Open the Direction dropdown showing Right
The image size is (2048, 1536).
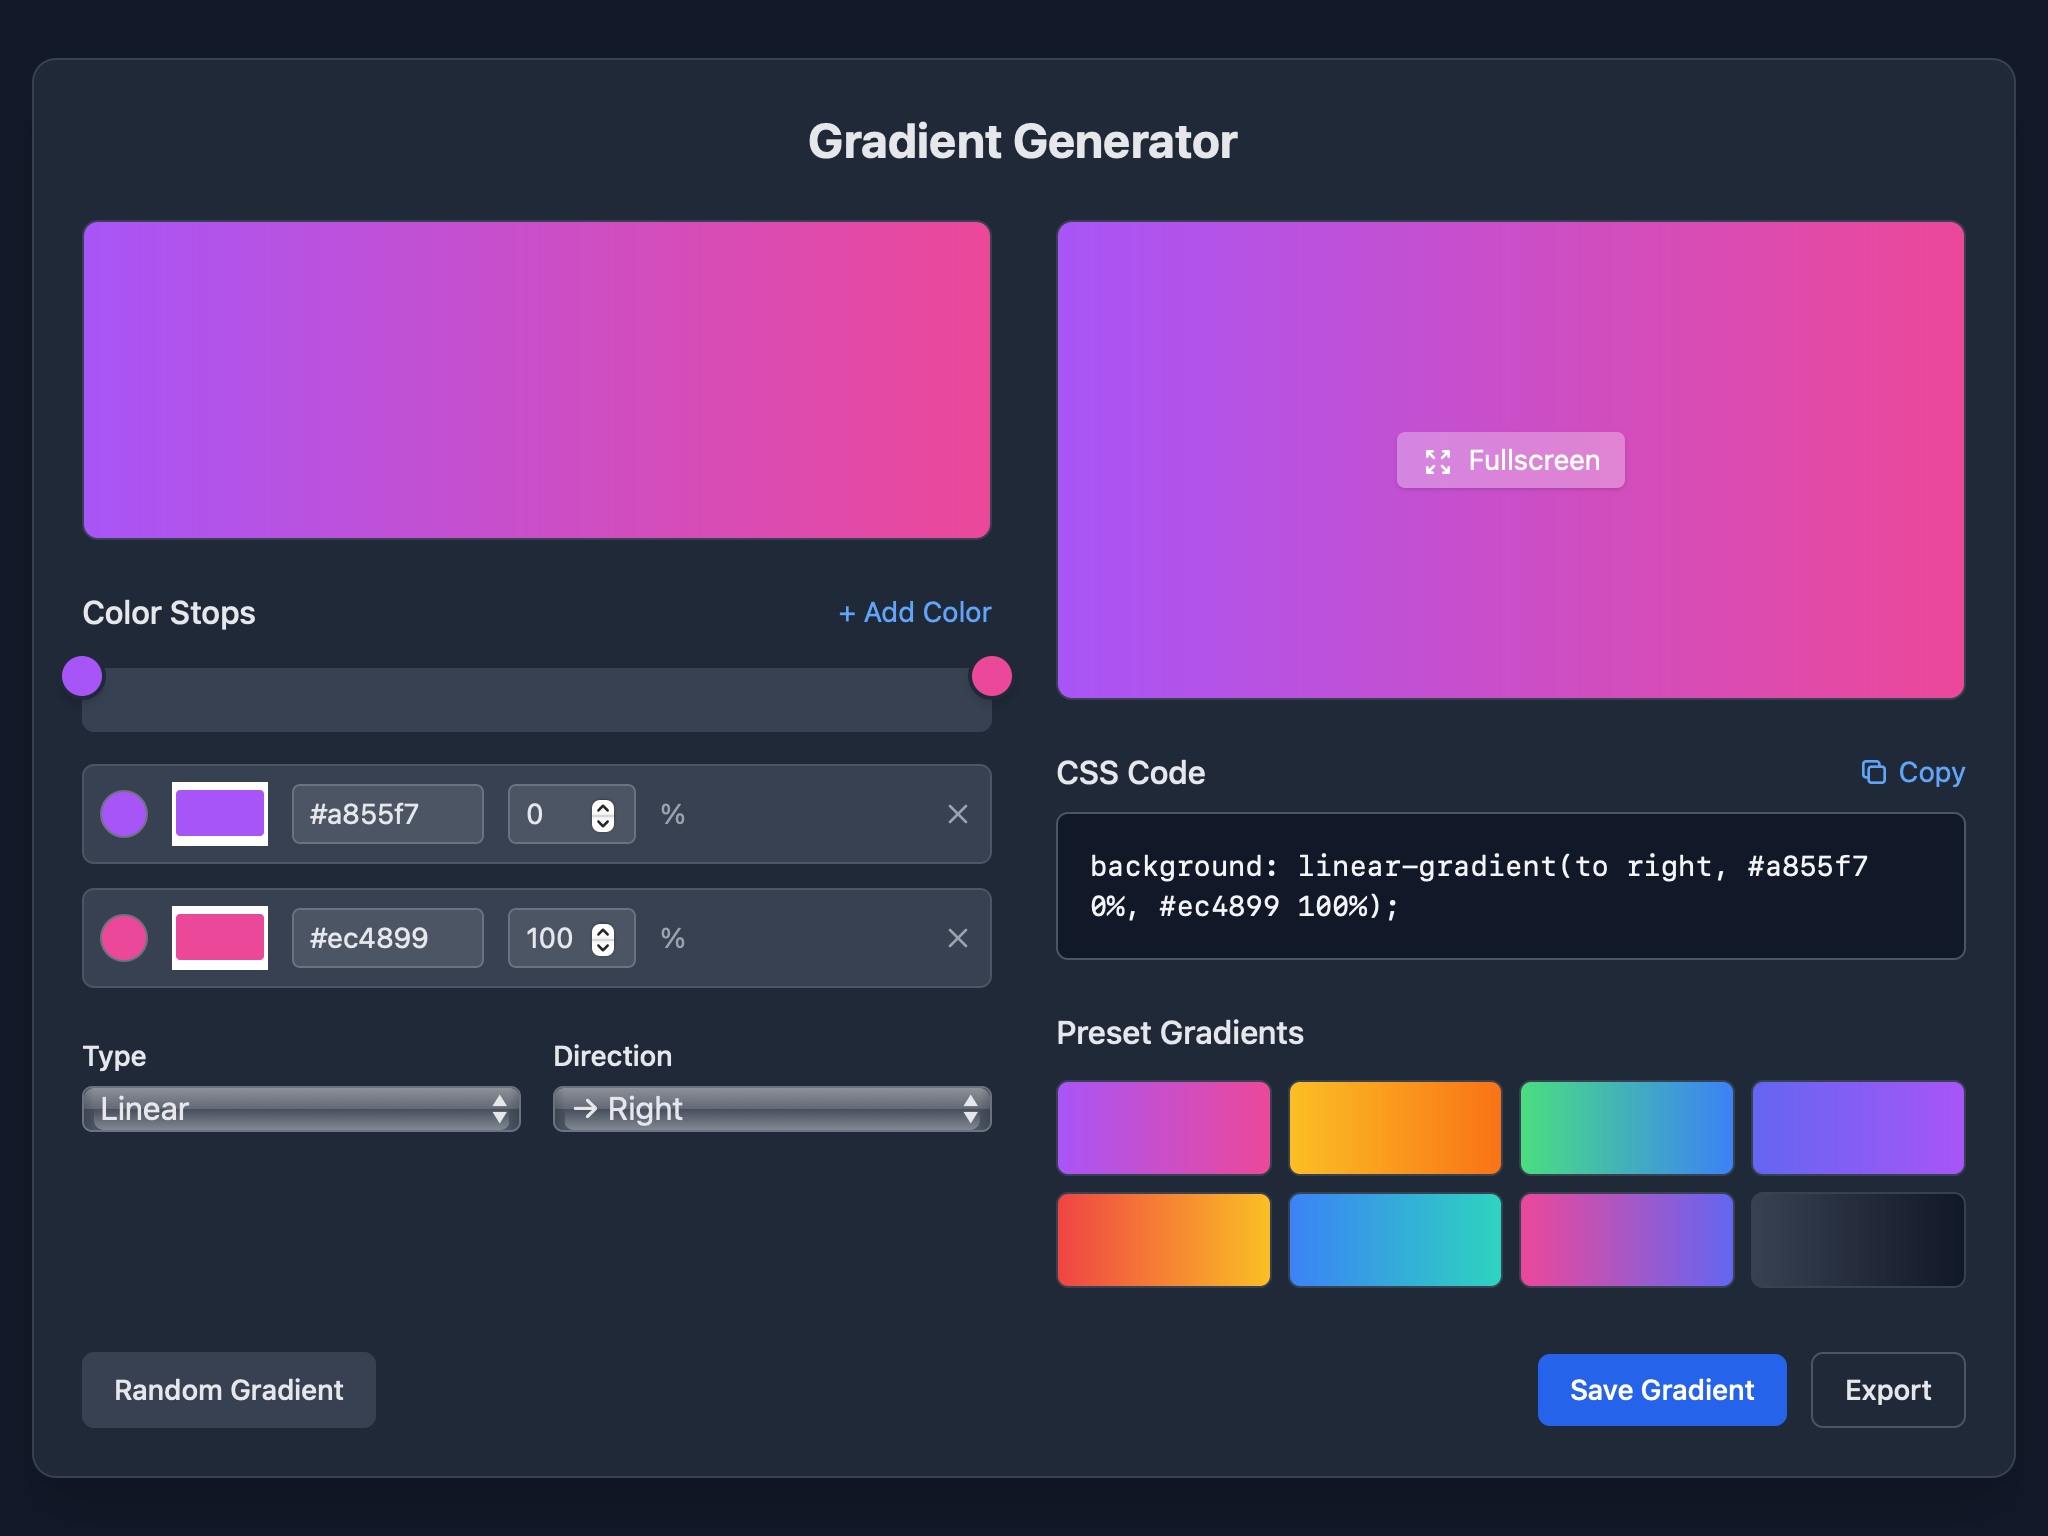click(x=770, y=1108)
